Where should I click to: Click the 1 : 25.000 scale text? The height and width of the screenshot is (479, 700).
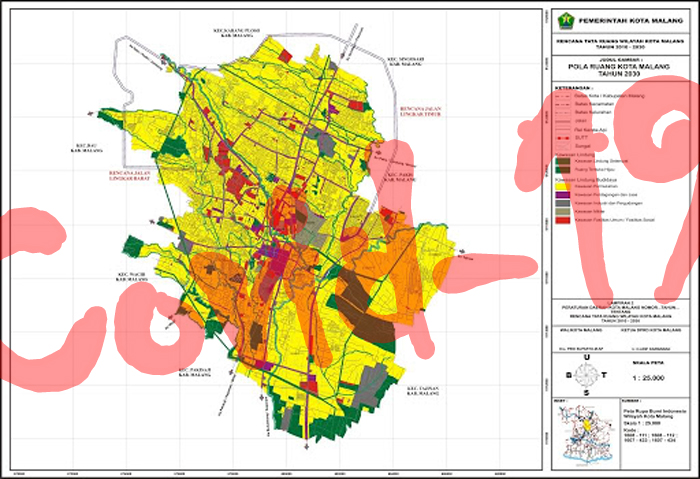coord(648,378)
